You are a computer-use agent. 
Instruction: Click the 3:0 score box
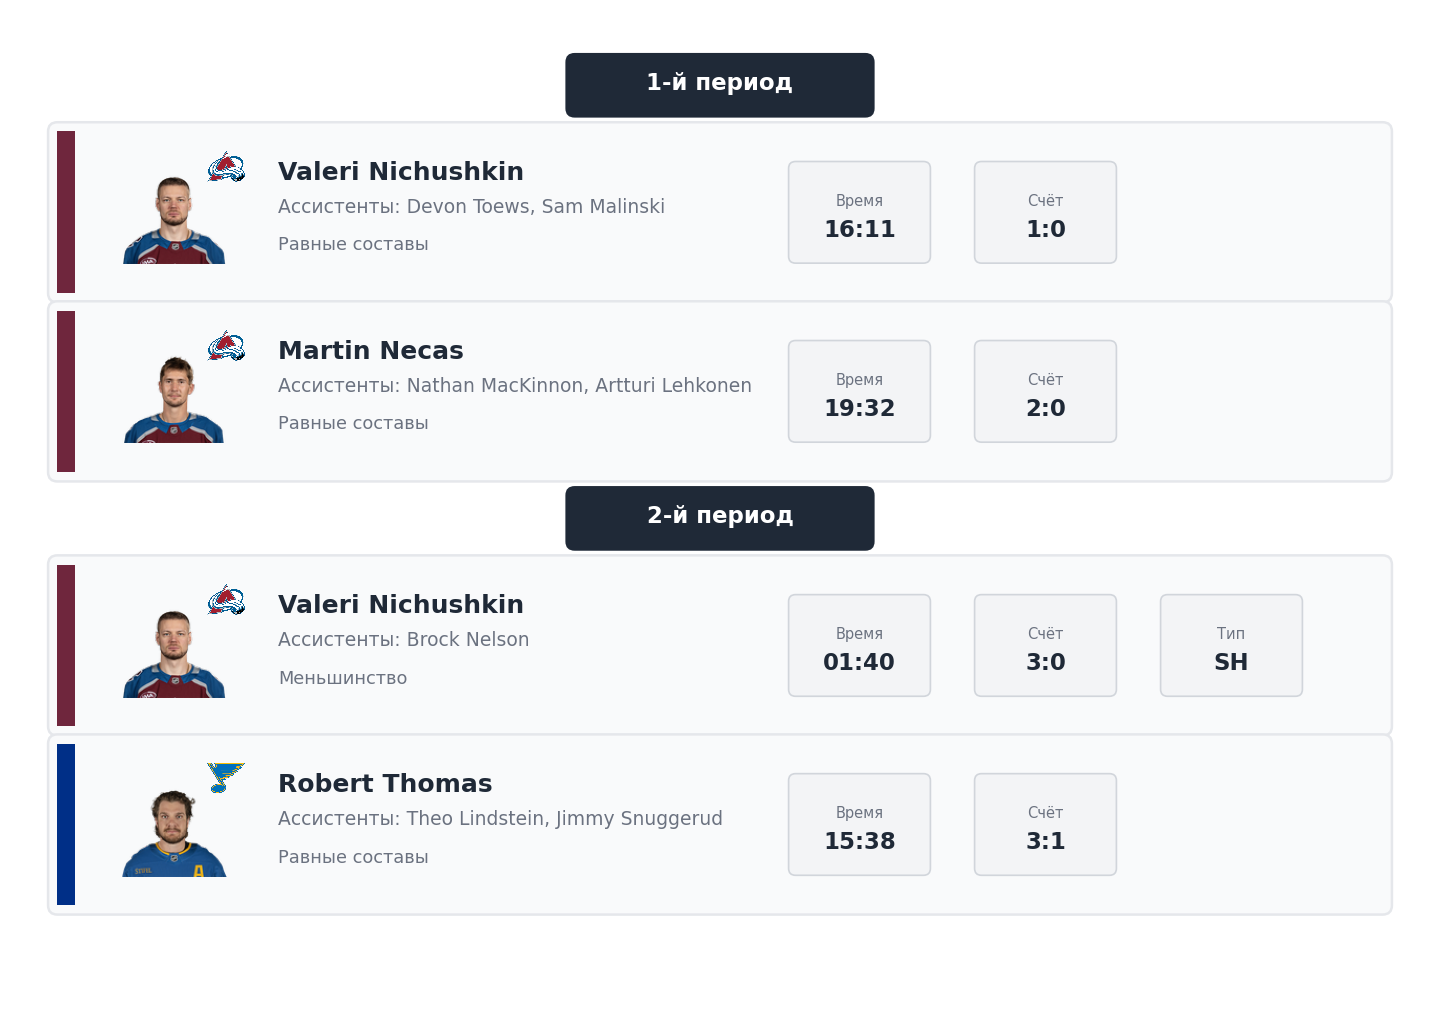click(x=1045, y=646)
